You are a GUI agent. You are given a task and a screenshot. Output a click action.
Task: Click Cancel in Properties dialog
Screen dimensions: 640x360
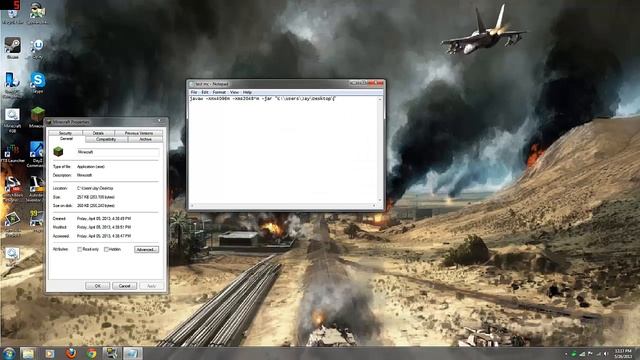point(124,286)
